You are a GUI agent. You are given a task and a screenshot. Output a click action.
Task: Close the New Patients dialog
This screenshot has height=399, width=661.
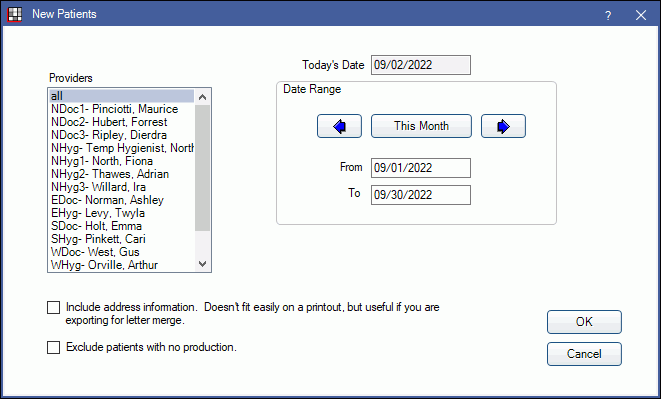tap(641, 16)
